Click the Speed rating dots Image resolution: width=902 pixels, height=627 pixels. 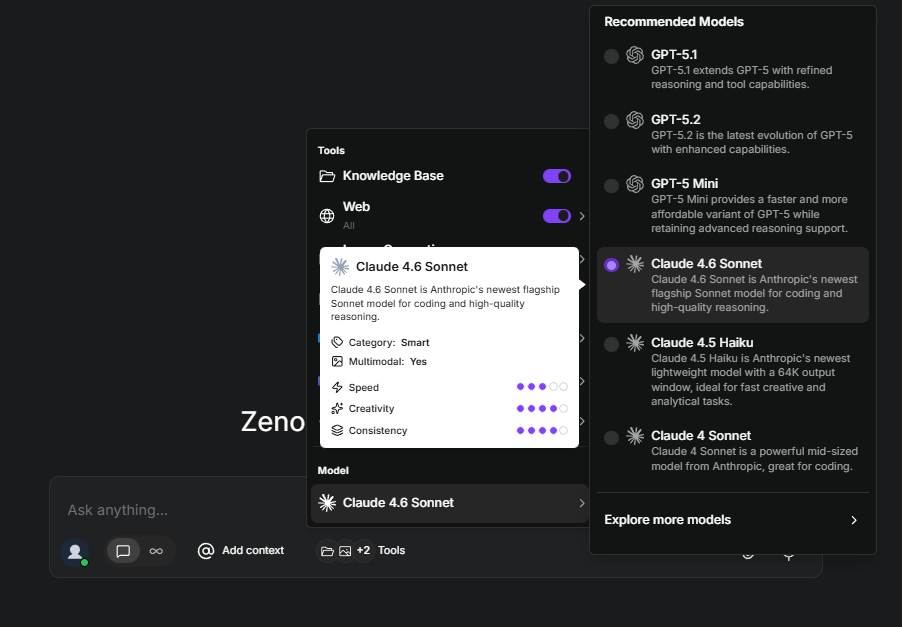[542, 387]
